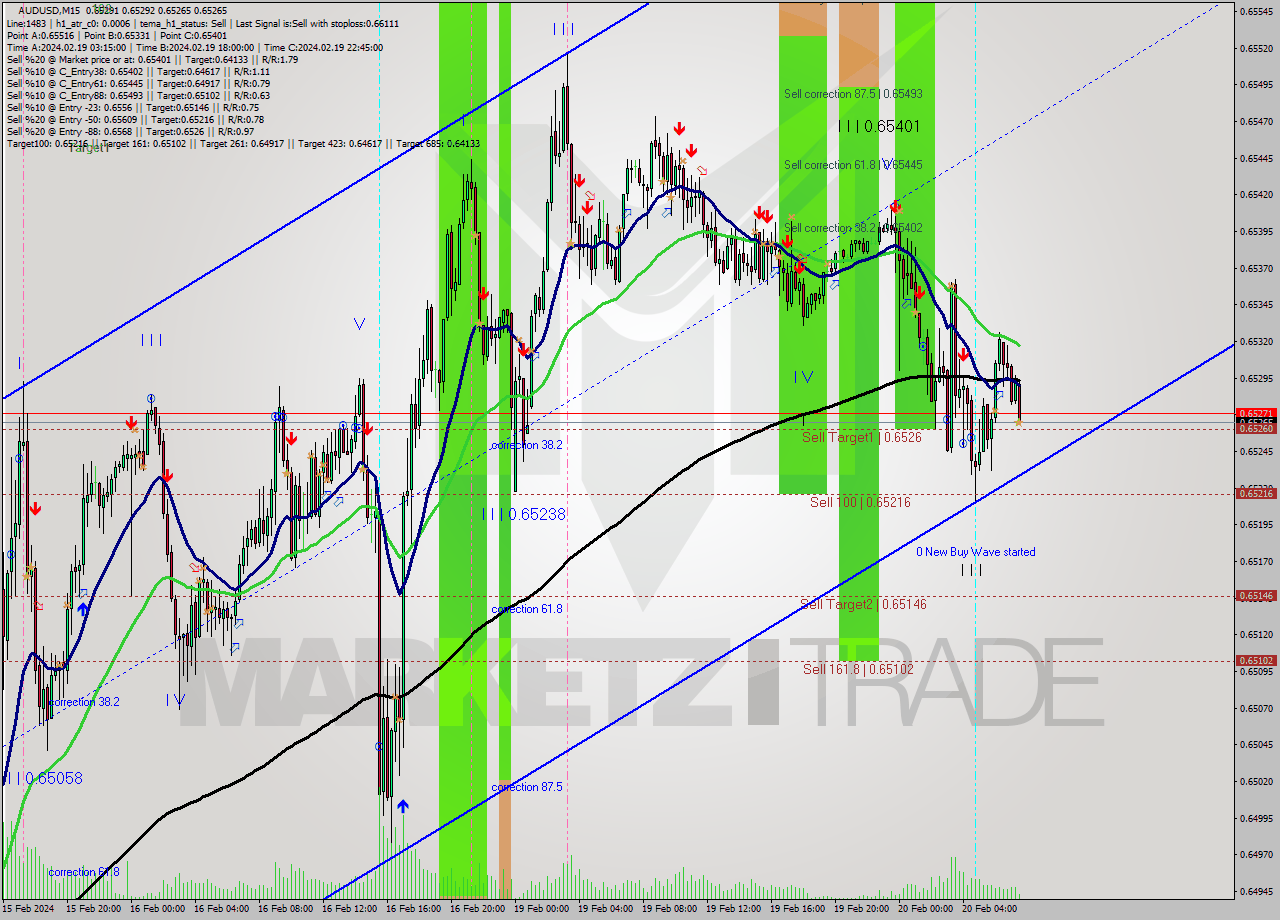Click the 0.64945 price axis value

coord(1255,891)
